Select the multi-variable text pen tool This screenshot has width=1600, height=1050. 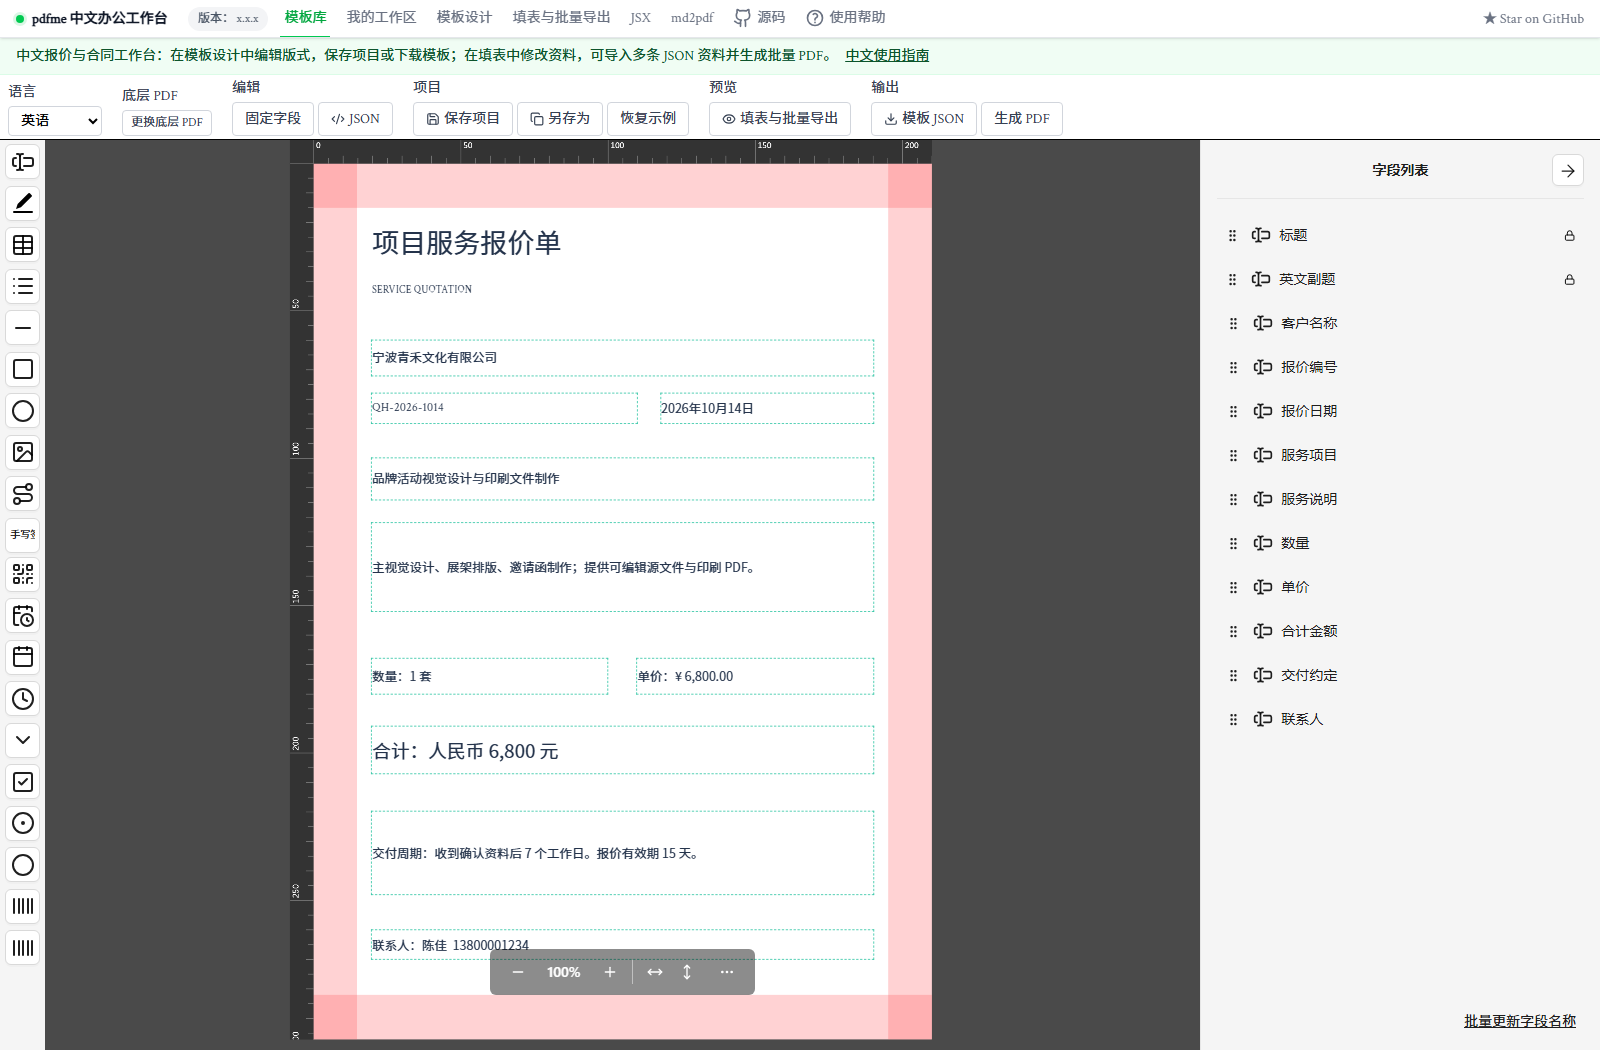(x=23, y=203)
